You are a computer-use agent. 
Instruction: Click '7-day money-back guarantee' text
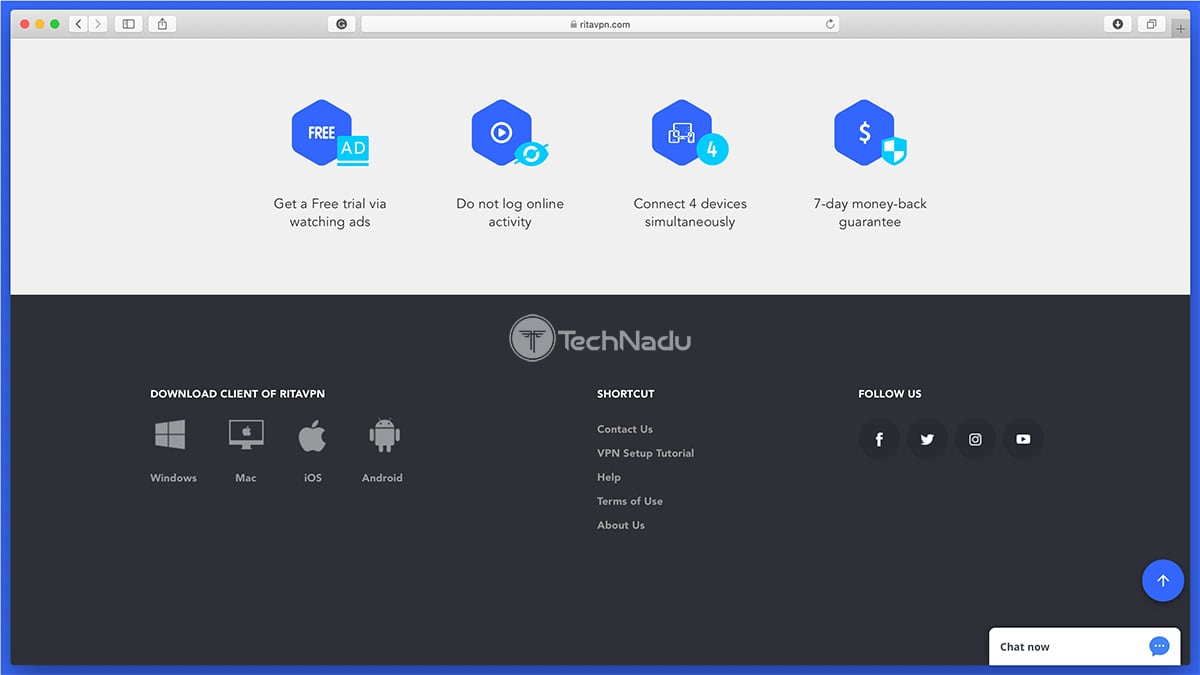870,213
